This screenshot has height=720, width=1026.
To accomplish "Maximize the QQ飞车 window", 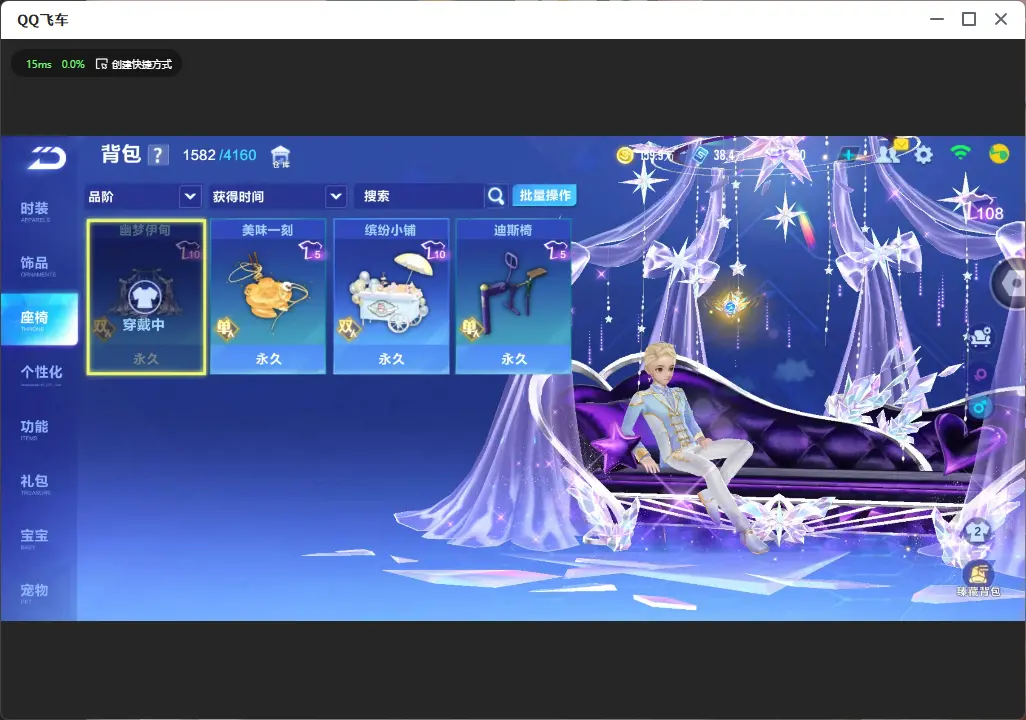I will (x=969, y=20).
